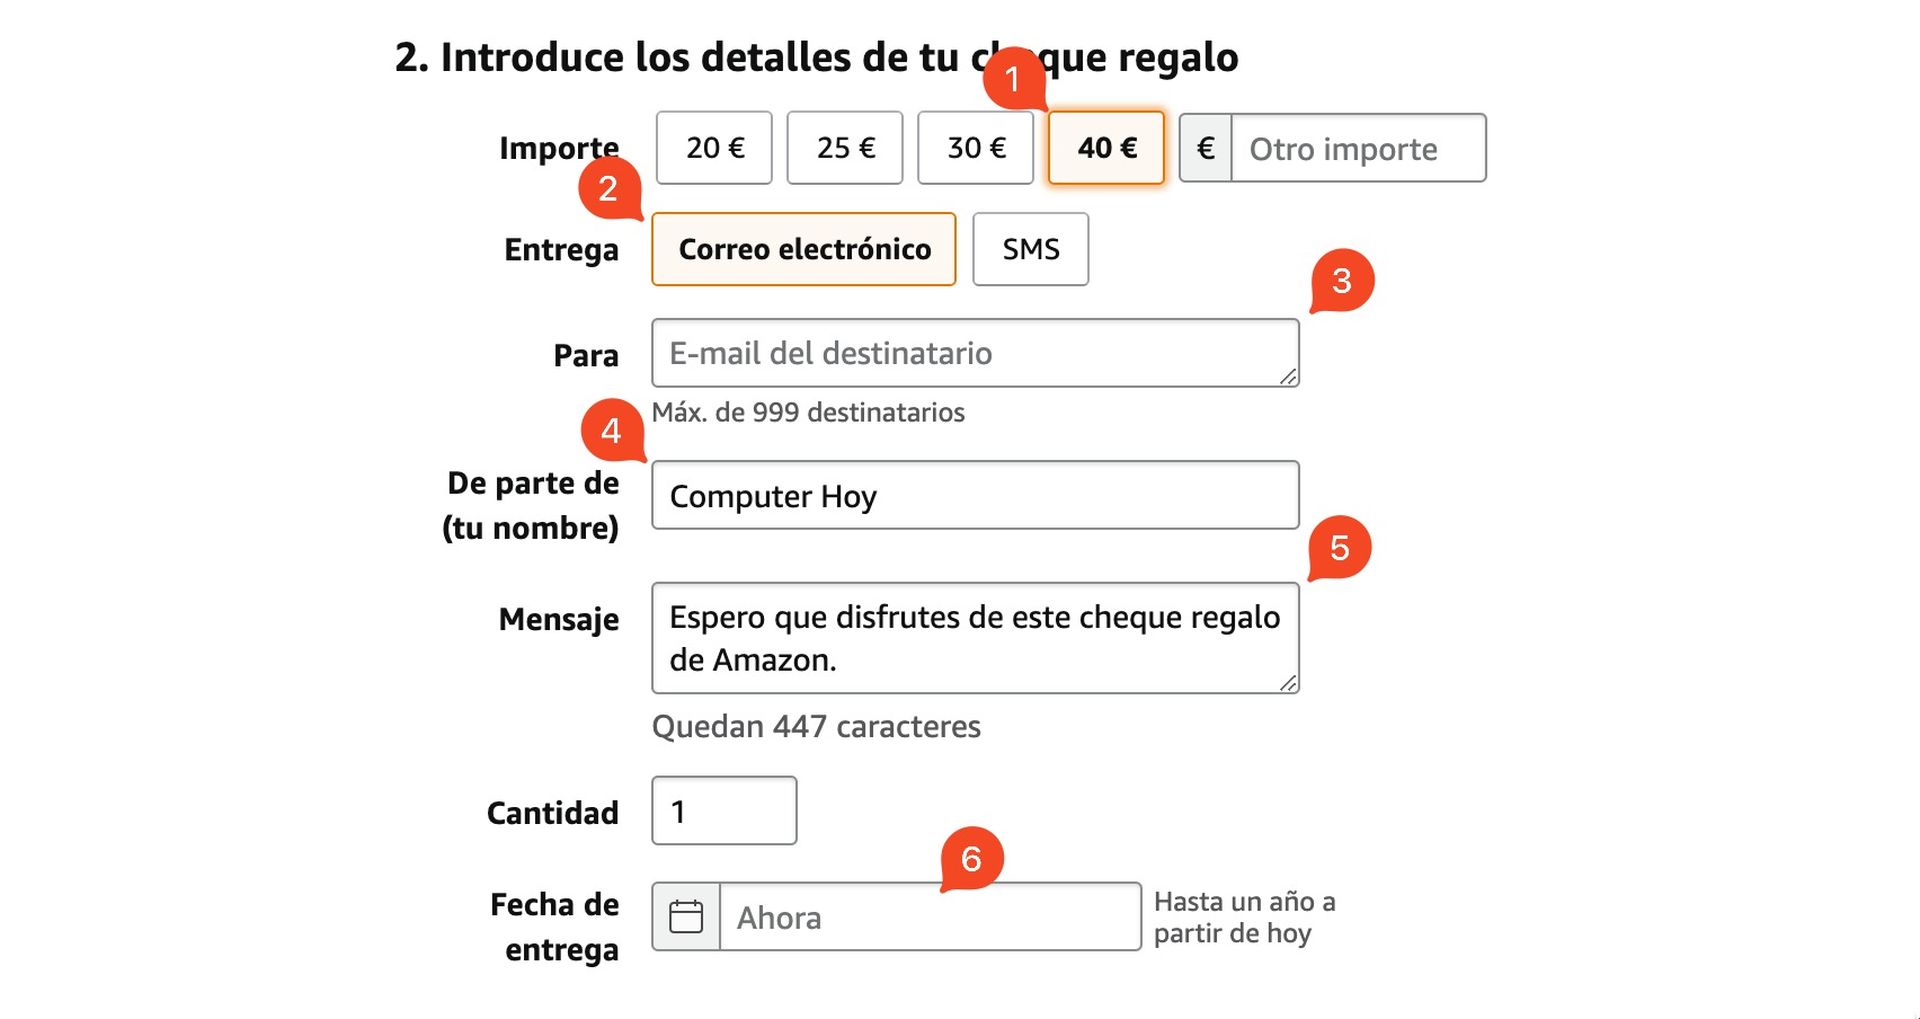Choose the 25 € amount button
1920x1019 pixels.
[844, 148]
